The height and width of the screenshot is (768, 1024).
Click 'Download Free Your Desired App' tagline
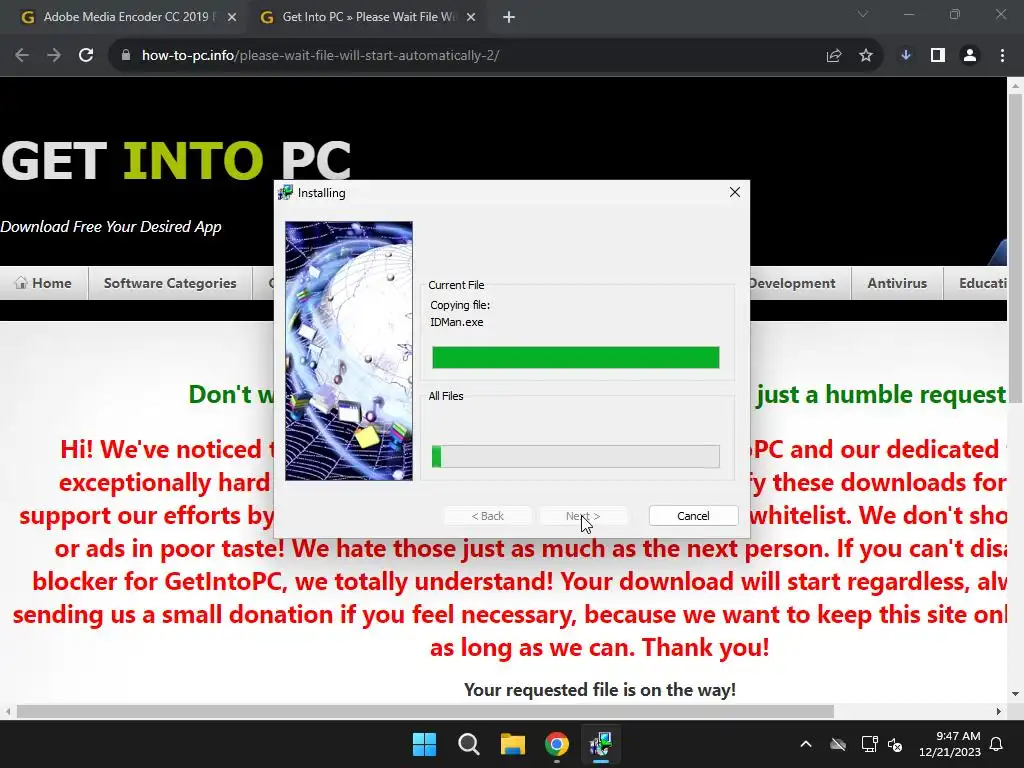pos(110,227)
